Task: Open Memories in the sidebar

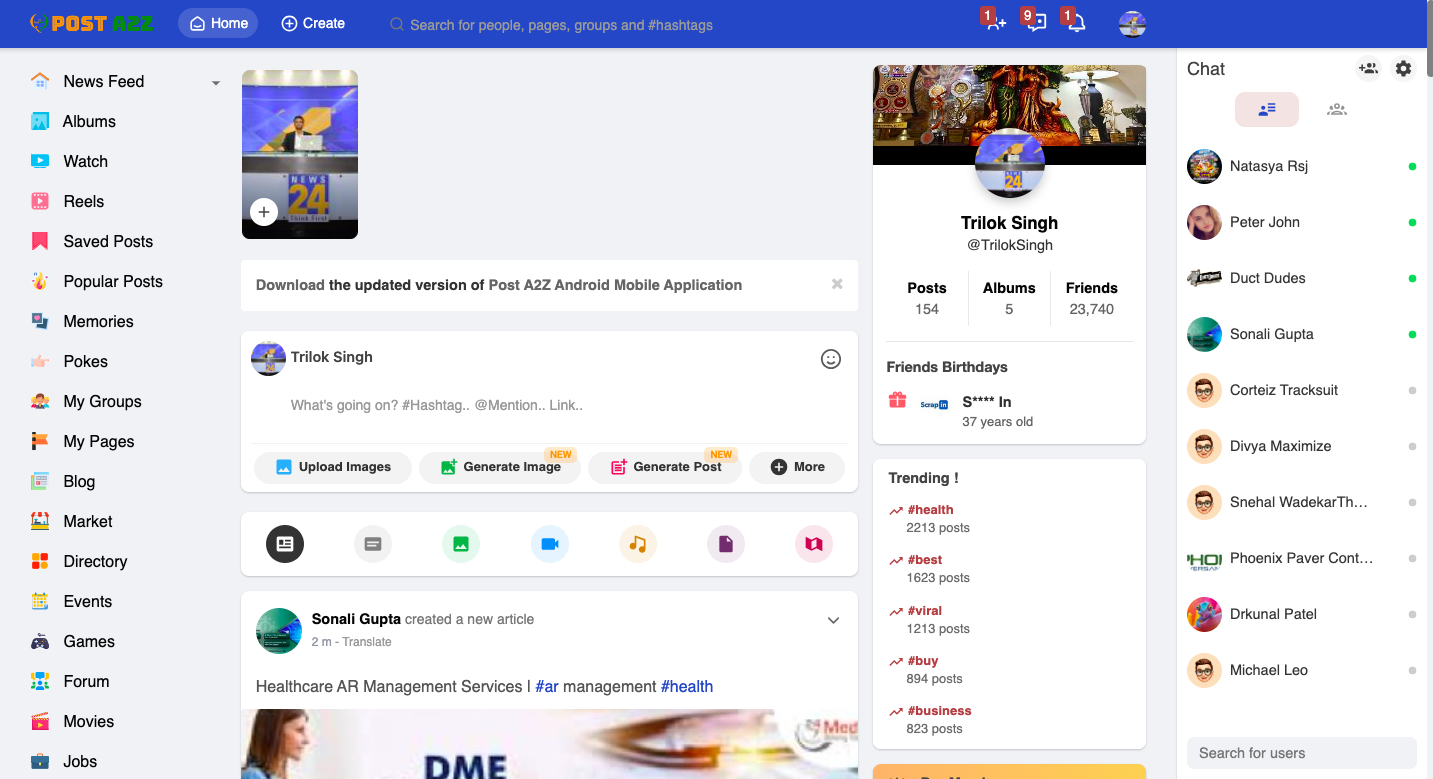Action: [x=98, y=321]
